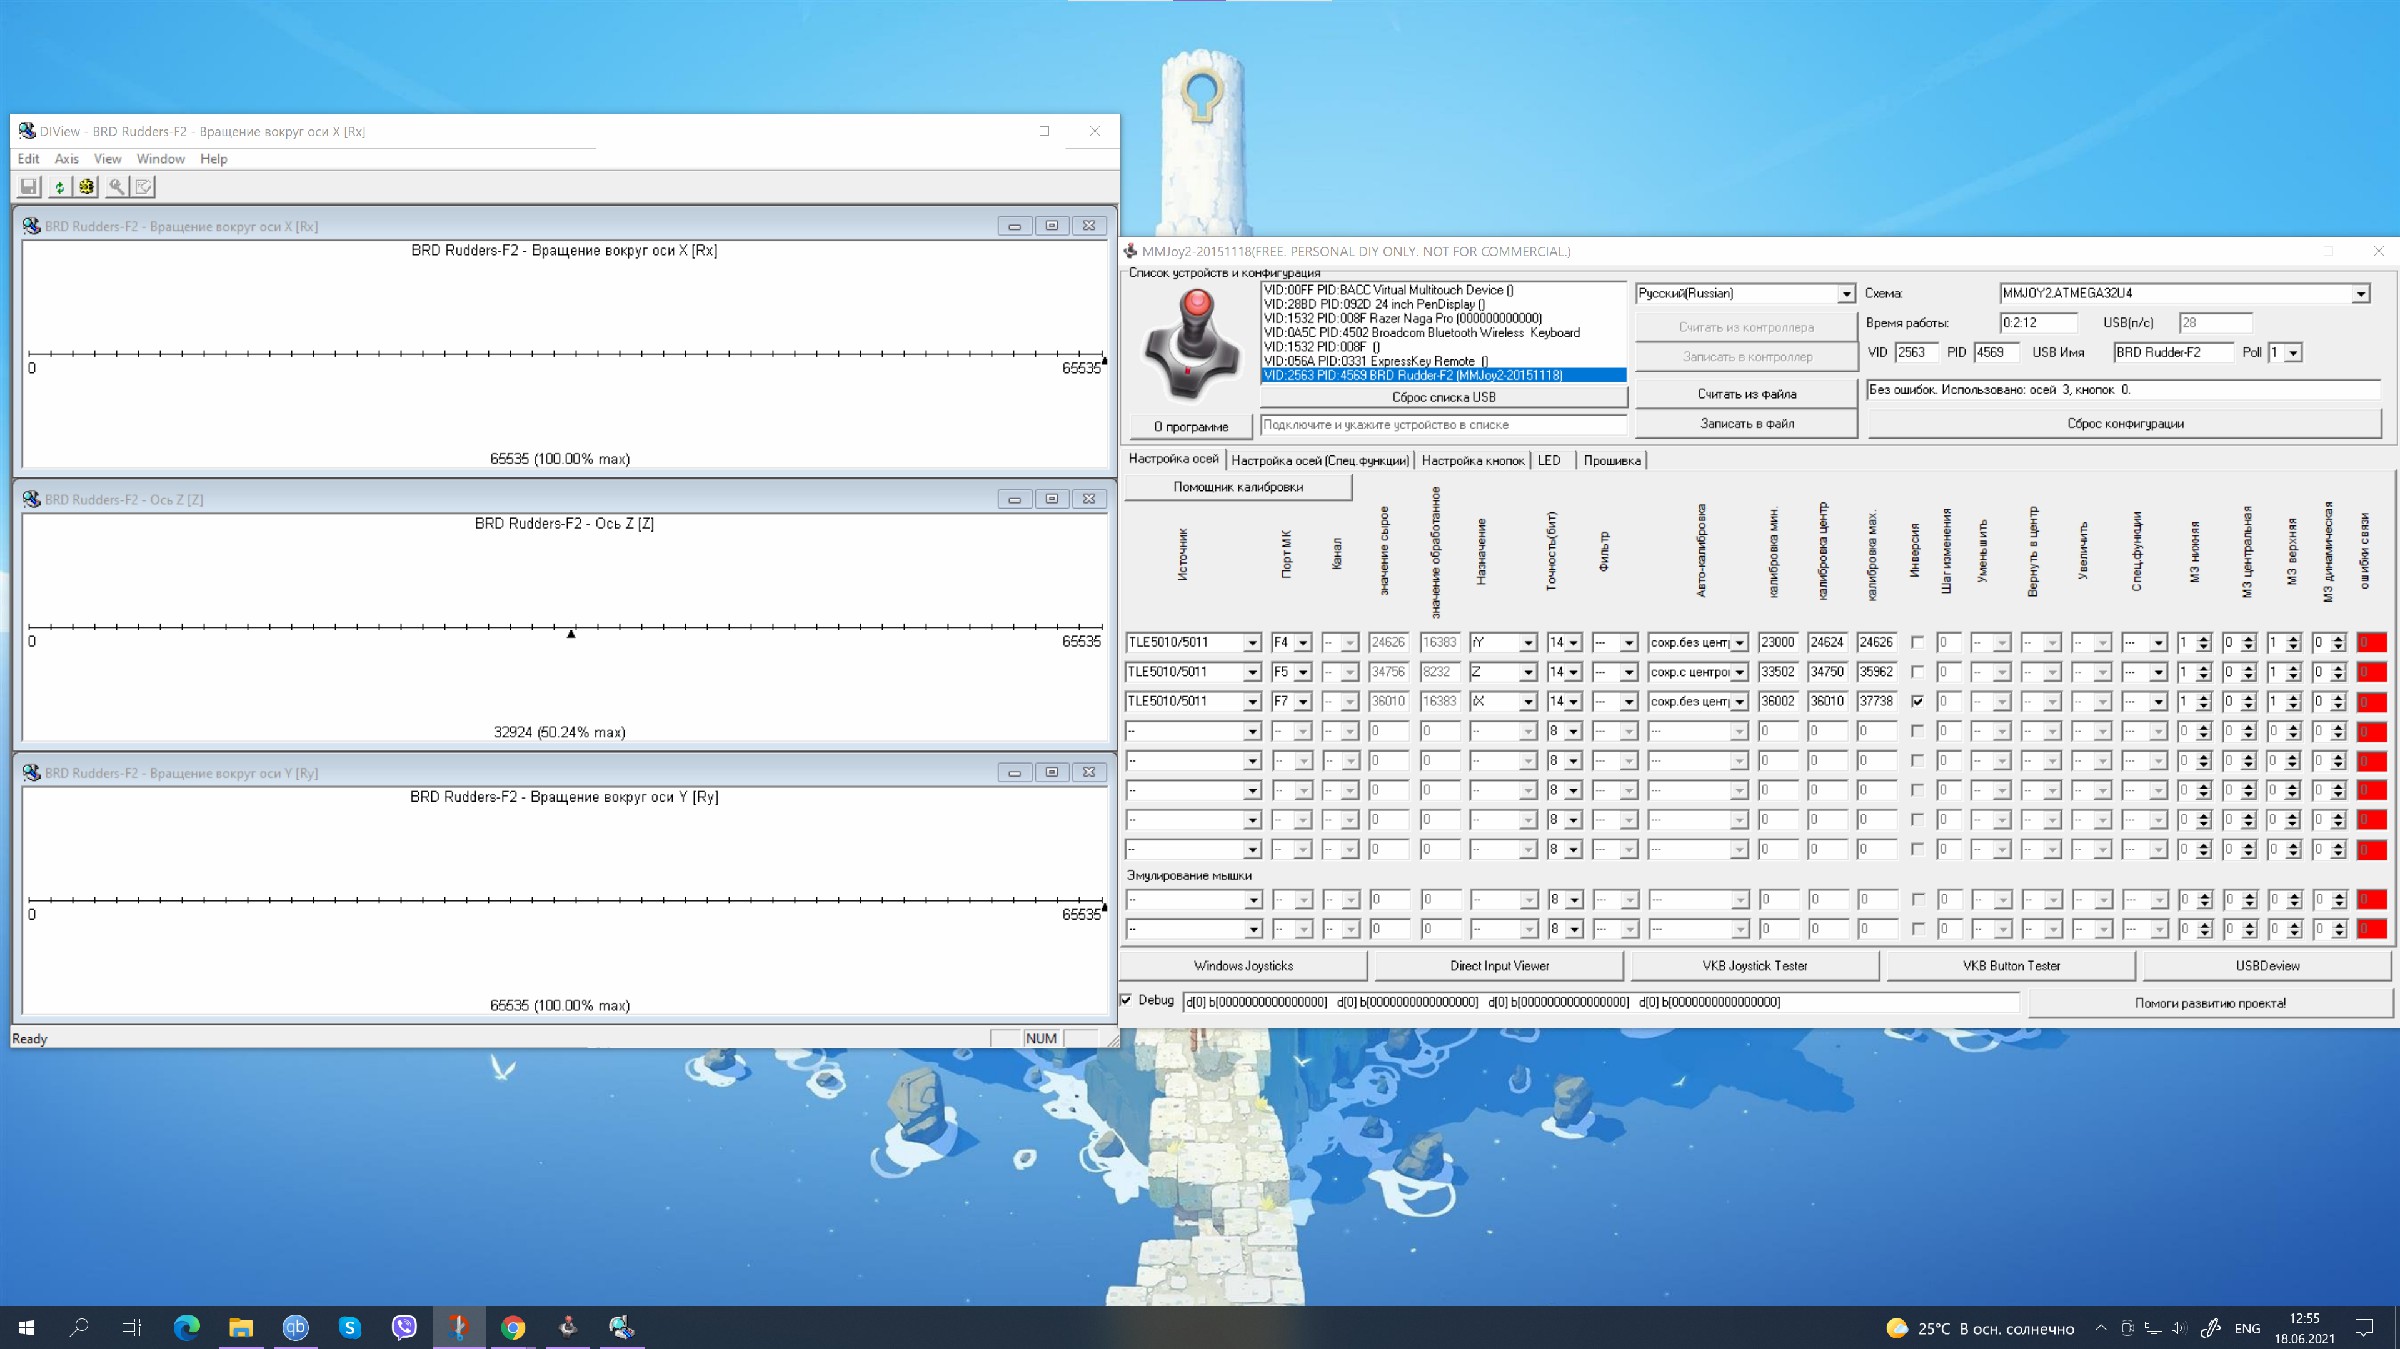Click the yellow gear toolbar icon in DIView
The width and height of the screenshot is (2400, 1349).
87,187
